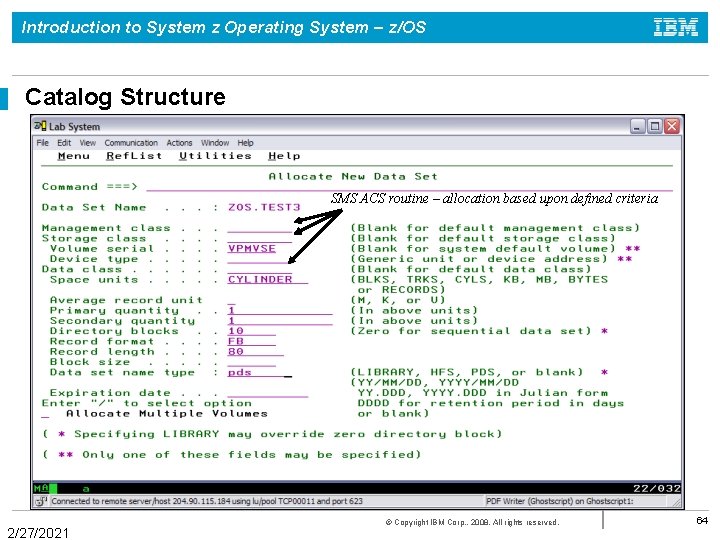Viewport: 720px width, 540px height.
Task: Select the Allocate Multiple Volumes option field
Action: [45, 414]
